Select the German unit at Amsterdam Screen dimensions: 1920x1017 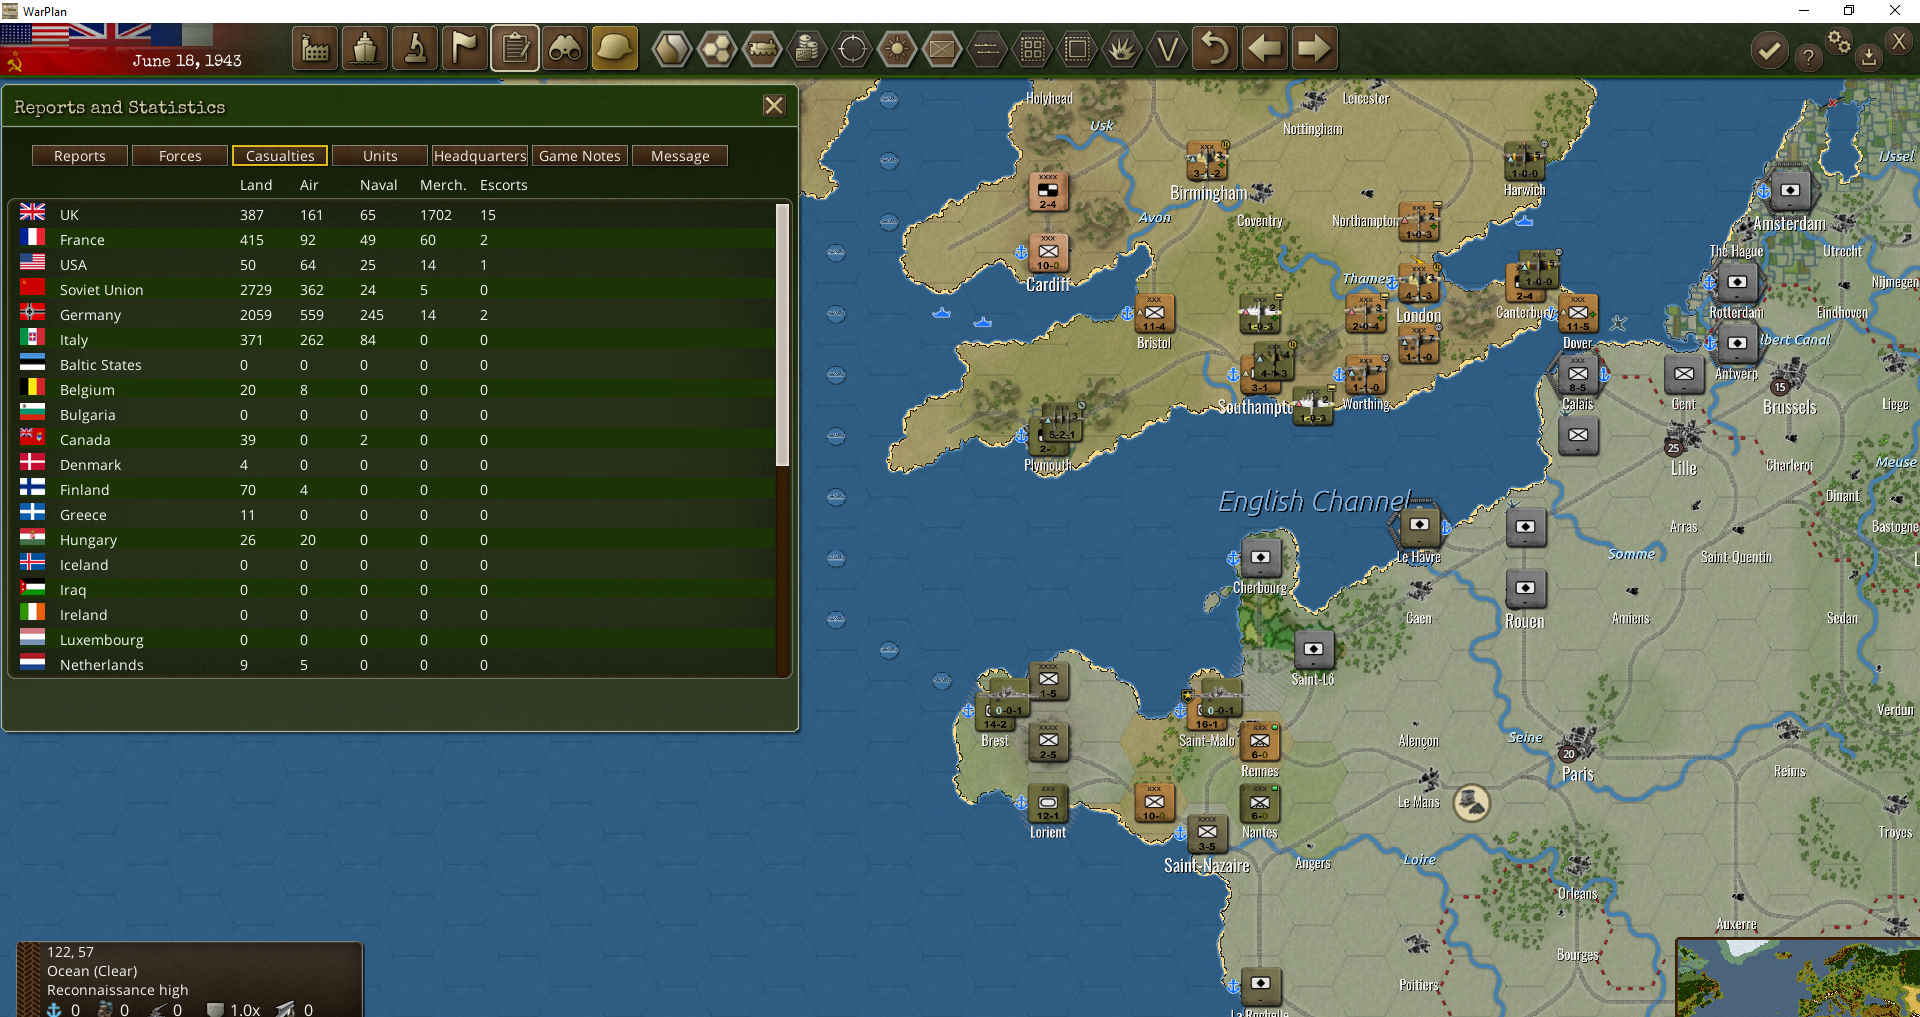(1790, 191)
